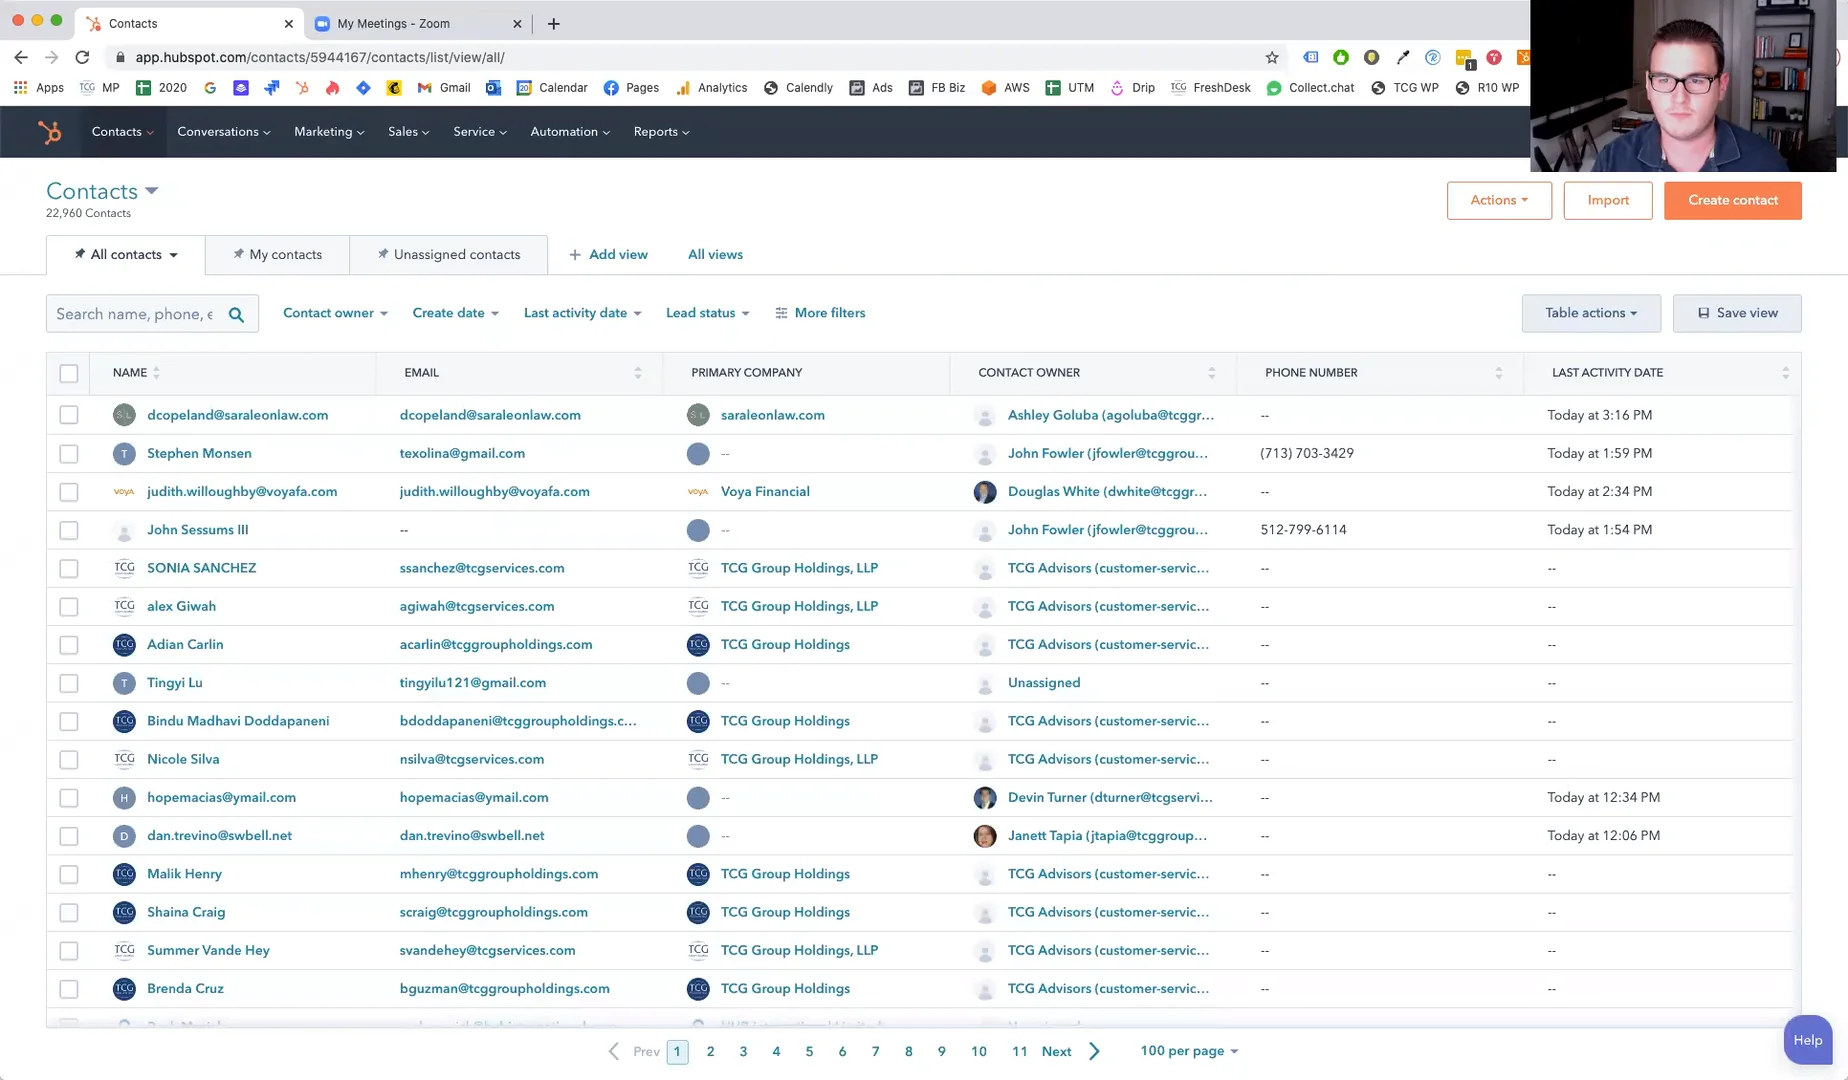Screen dimensions: 1848x1080
Task: Go to next page arrow in pagination
Action: pyautogui.click(x=1094, y=1051)
